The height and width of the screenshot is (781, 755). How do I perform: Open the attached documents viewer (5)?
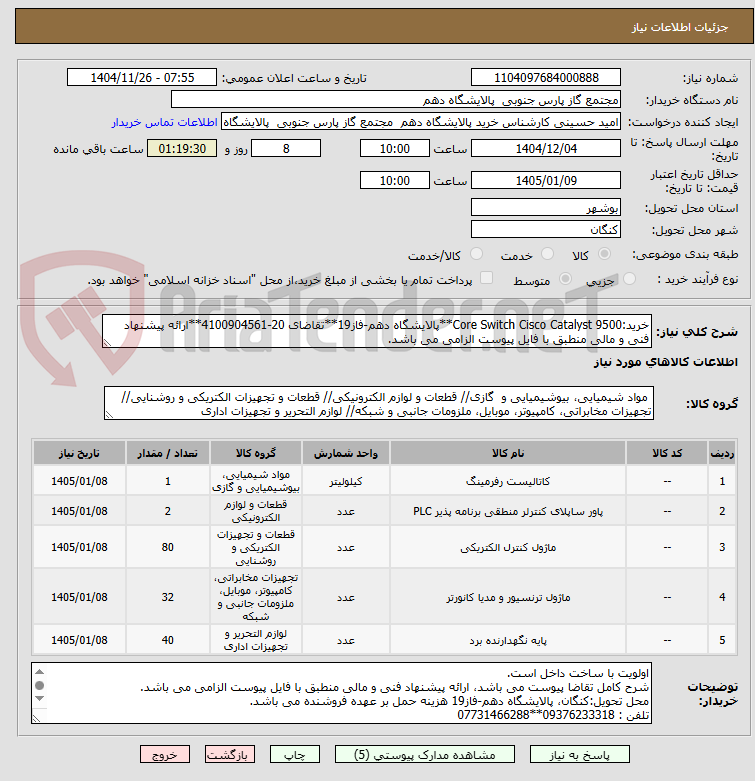(x=425, y=754)
